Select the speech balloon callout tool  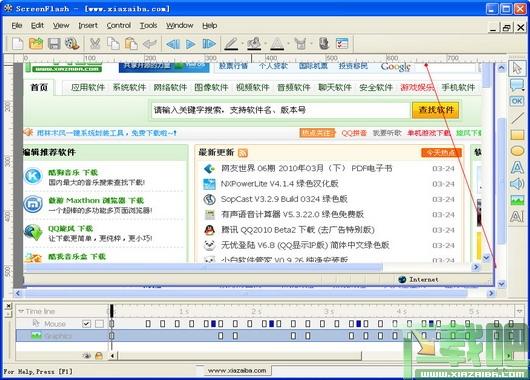(x=517, y=85)
